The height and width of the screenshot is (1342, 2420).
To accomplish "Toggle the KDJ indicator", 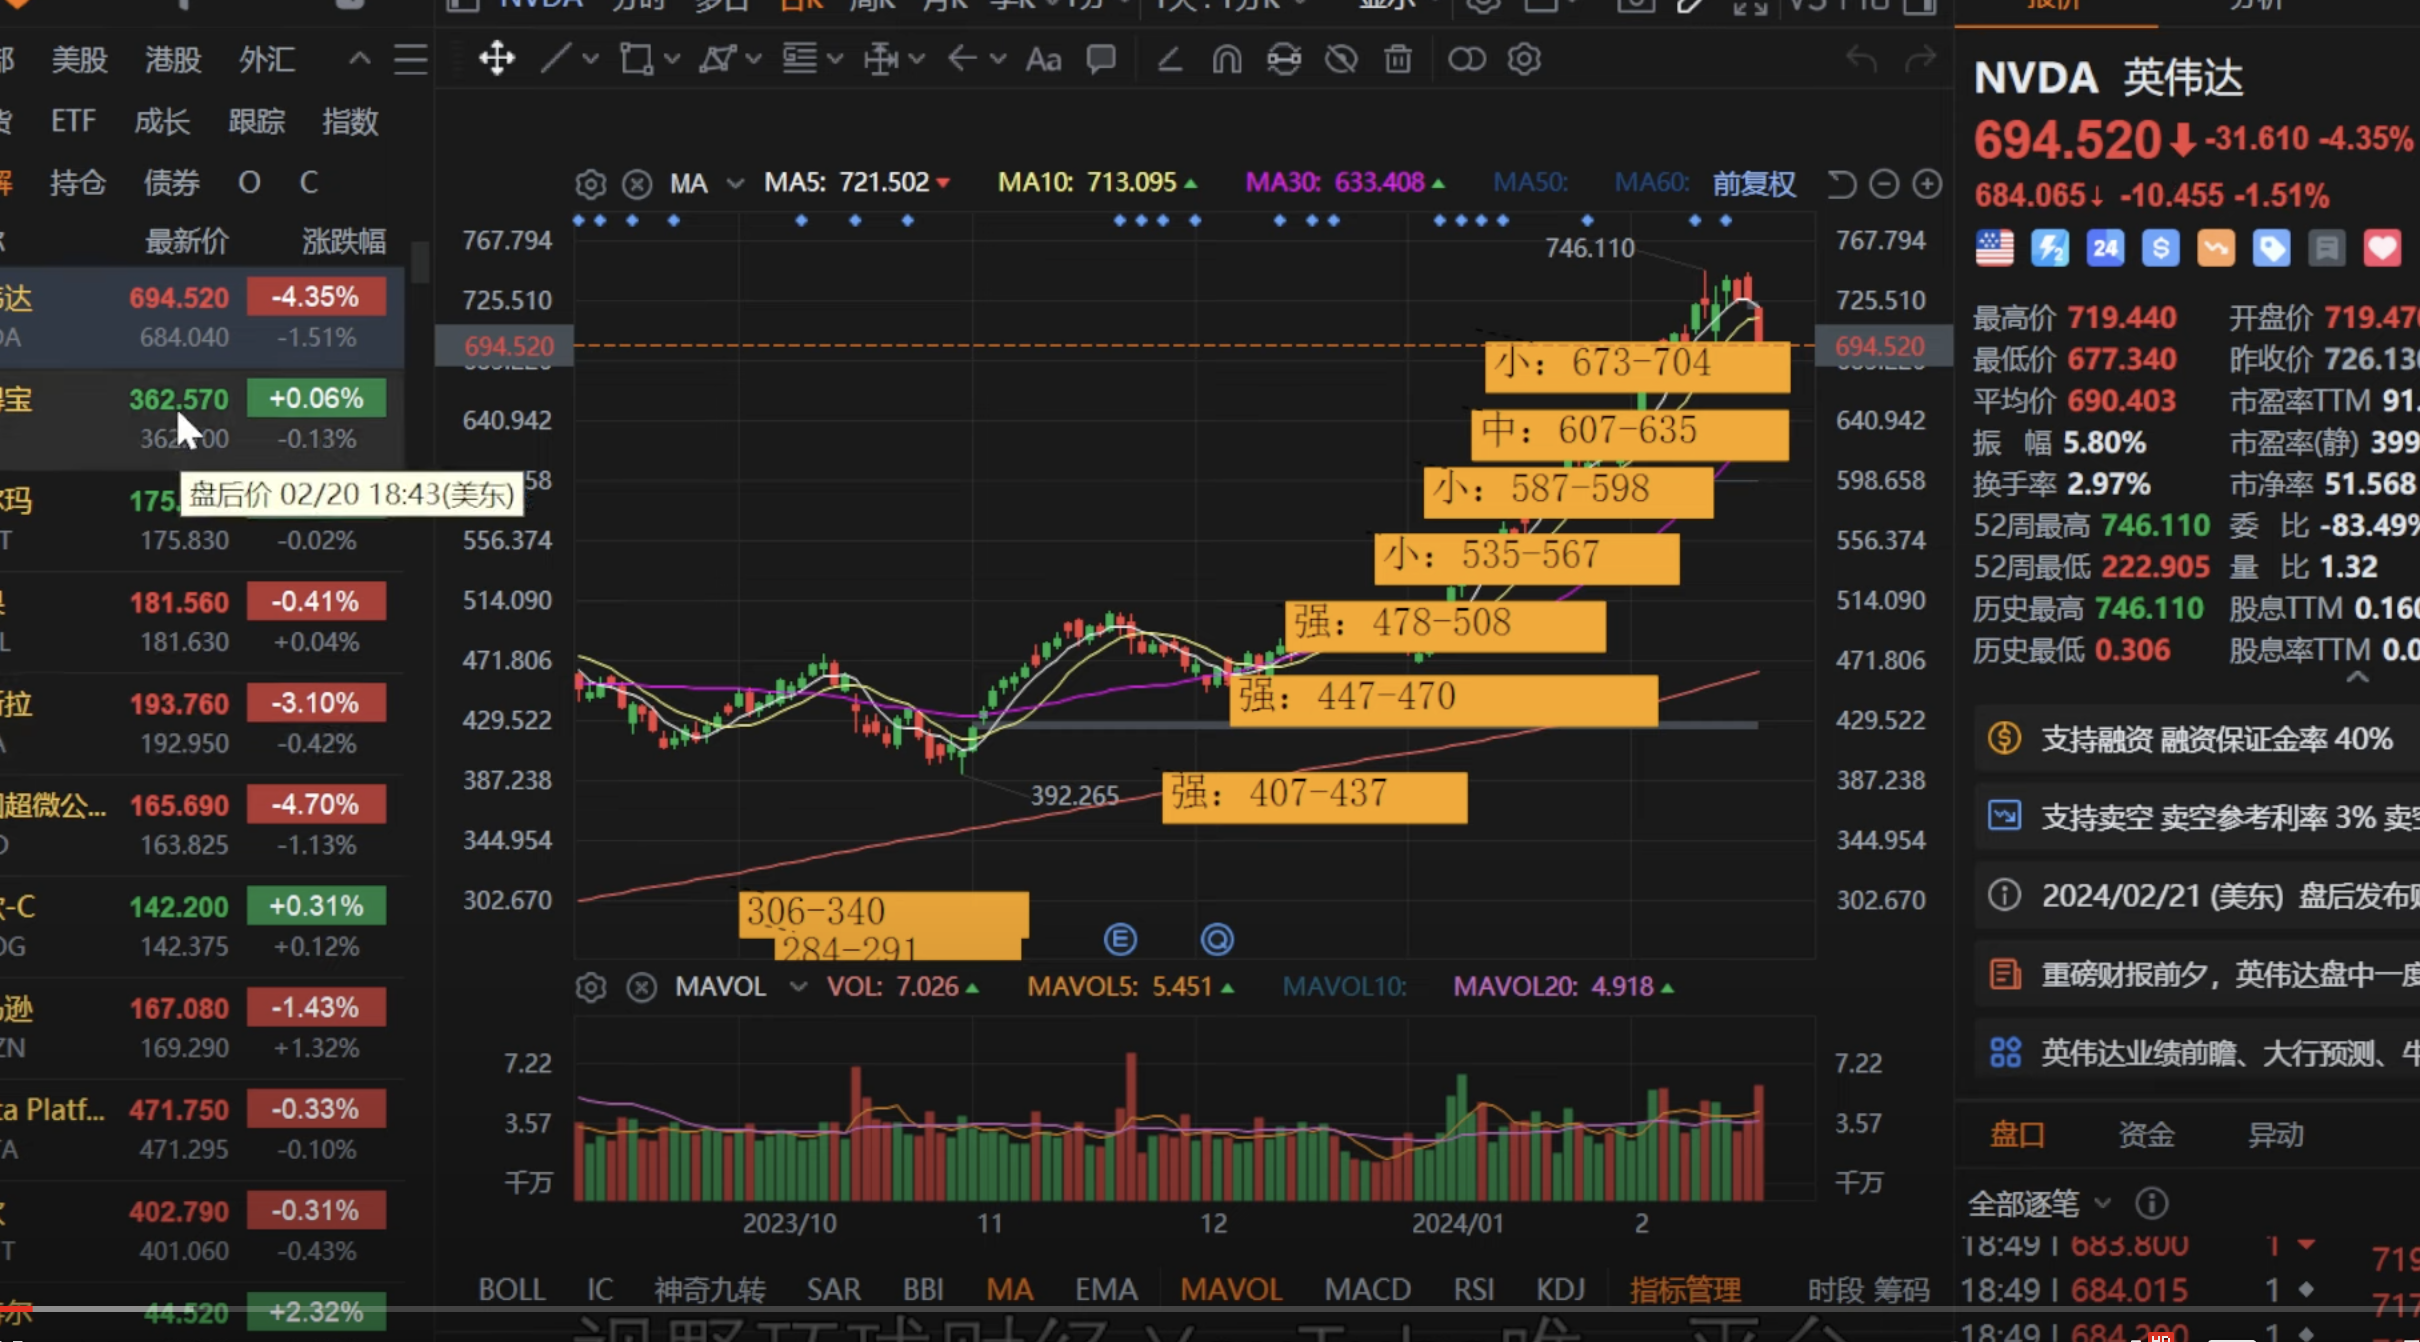I will (1560, 1290).
